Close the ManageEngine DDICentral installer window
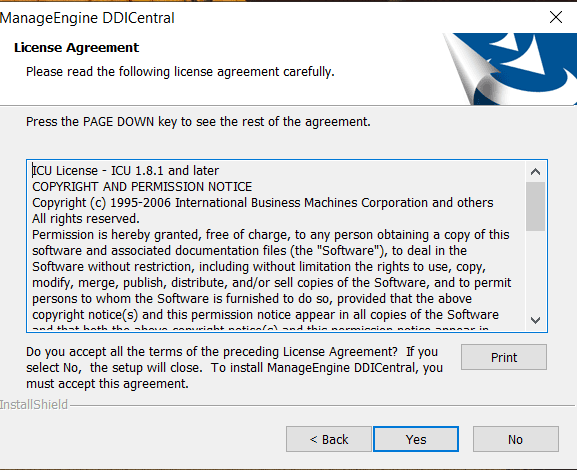577x470 pixels. coord(556,17)
